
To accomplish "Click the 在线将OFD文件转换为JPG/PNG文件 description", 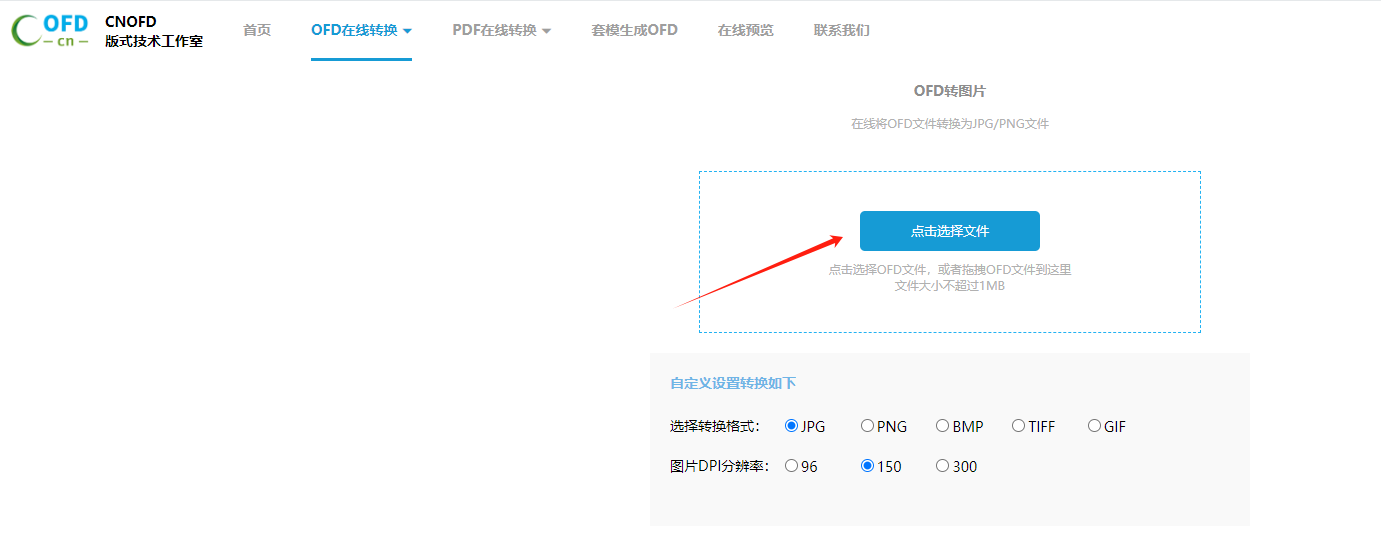I will coord(950,124).
